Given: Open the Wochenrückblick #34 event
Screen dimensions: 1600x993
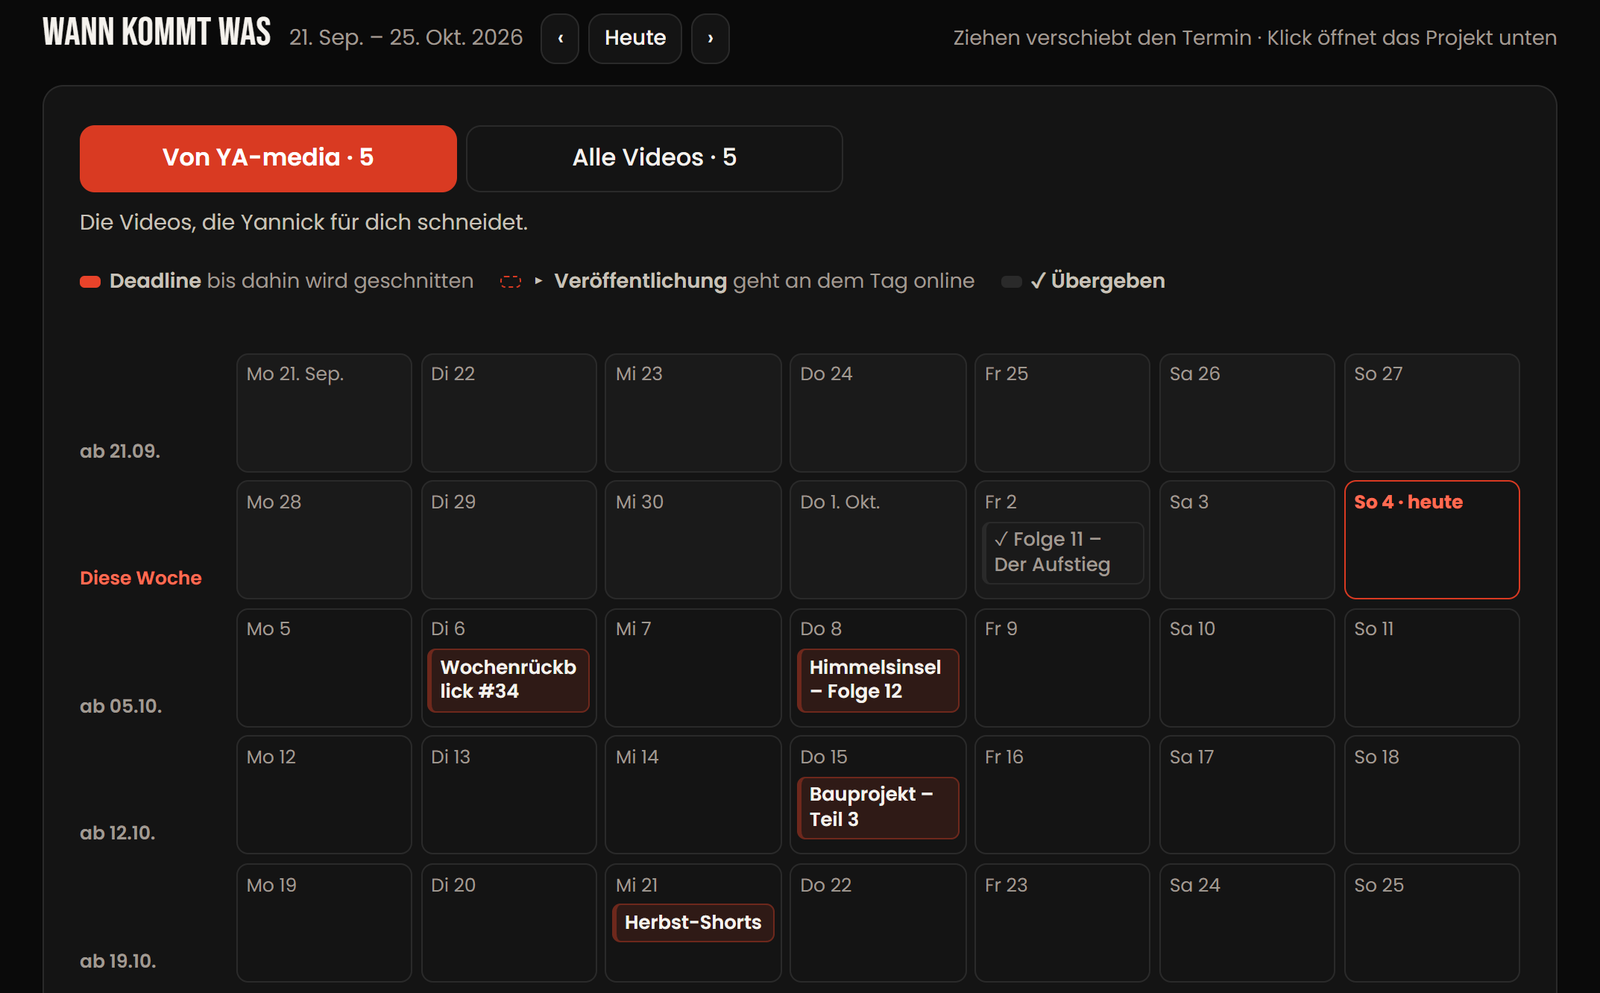Looking at the screenshot, I should tap(508, 680).
